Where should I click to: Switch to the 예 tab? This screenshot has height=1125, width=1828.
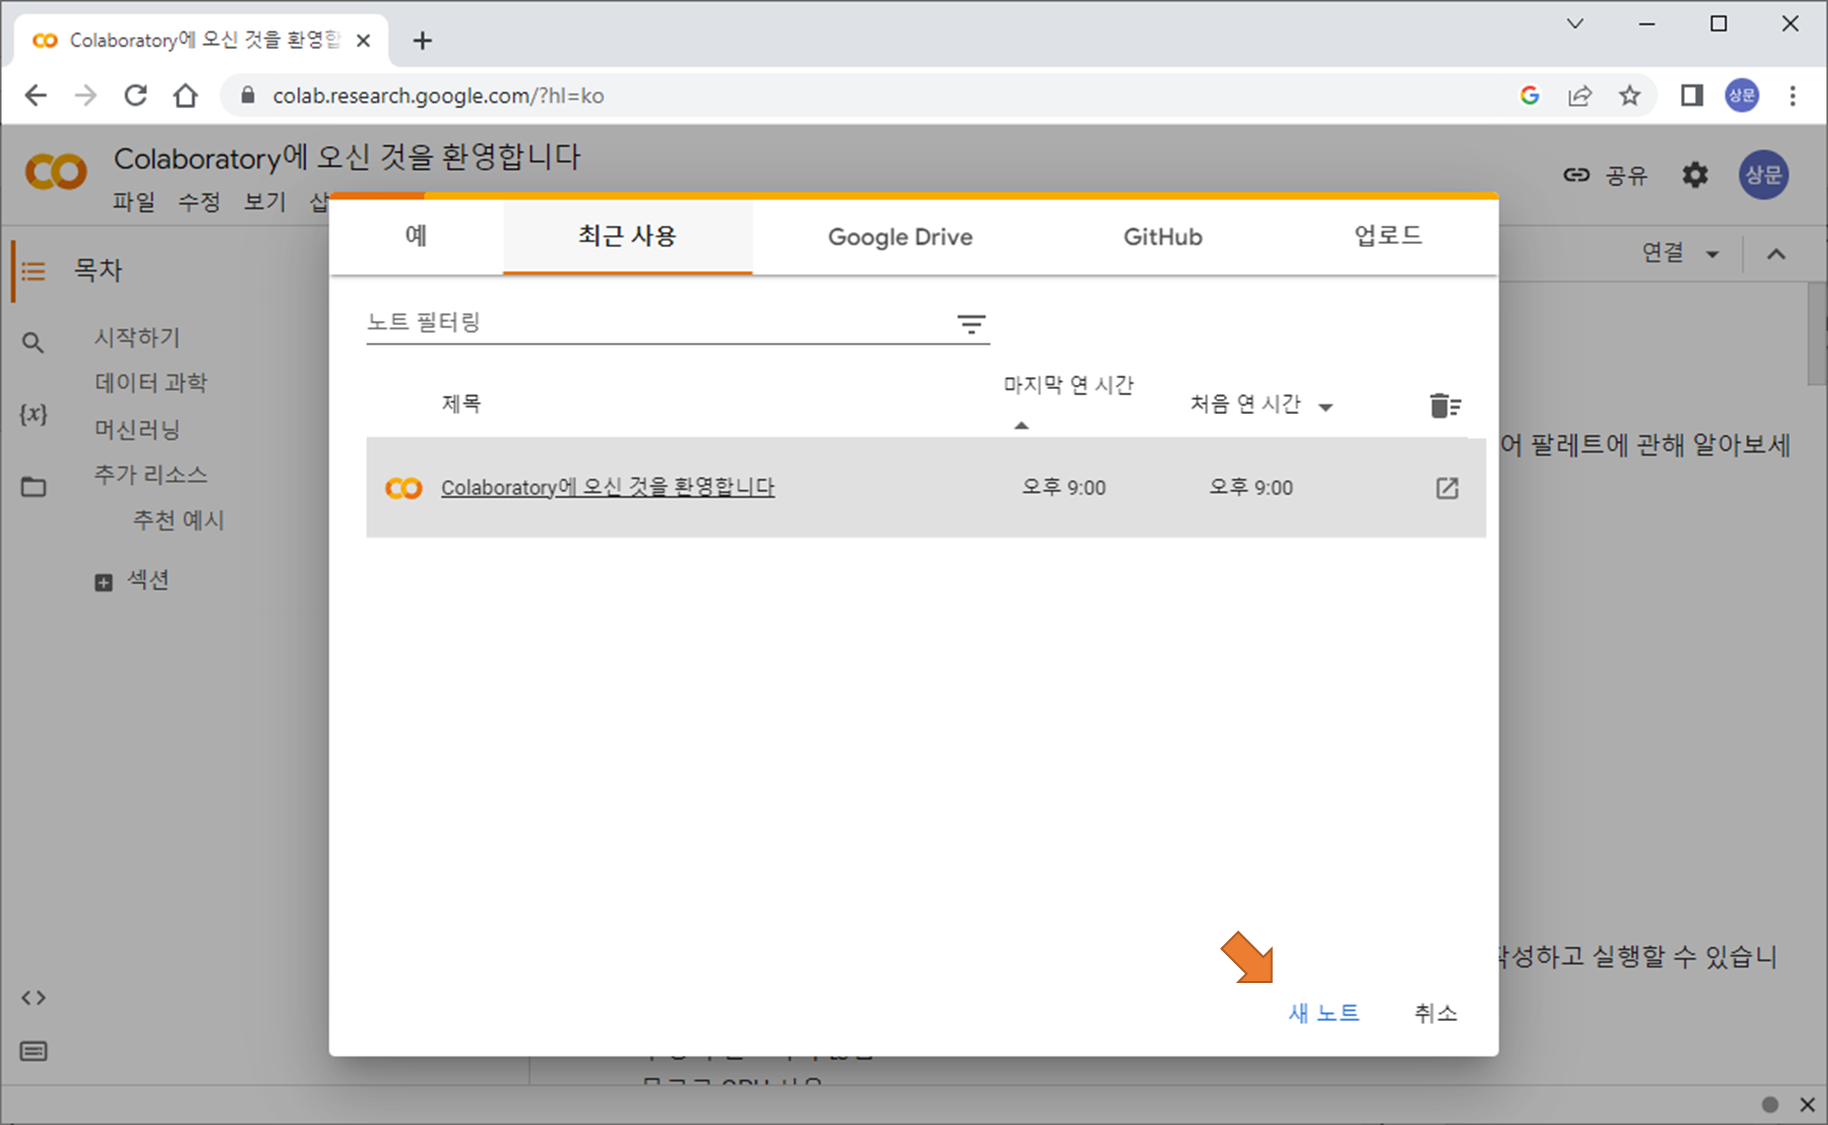[416, 236]
